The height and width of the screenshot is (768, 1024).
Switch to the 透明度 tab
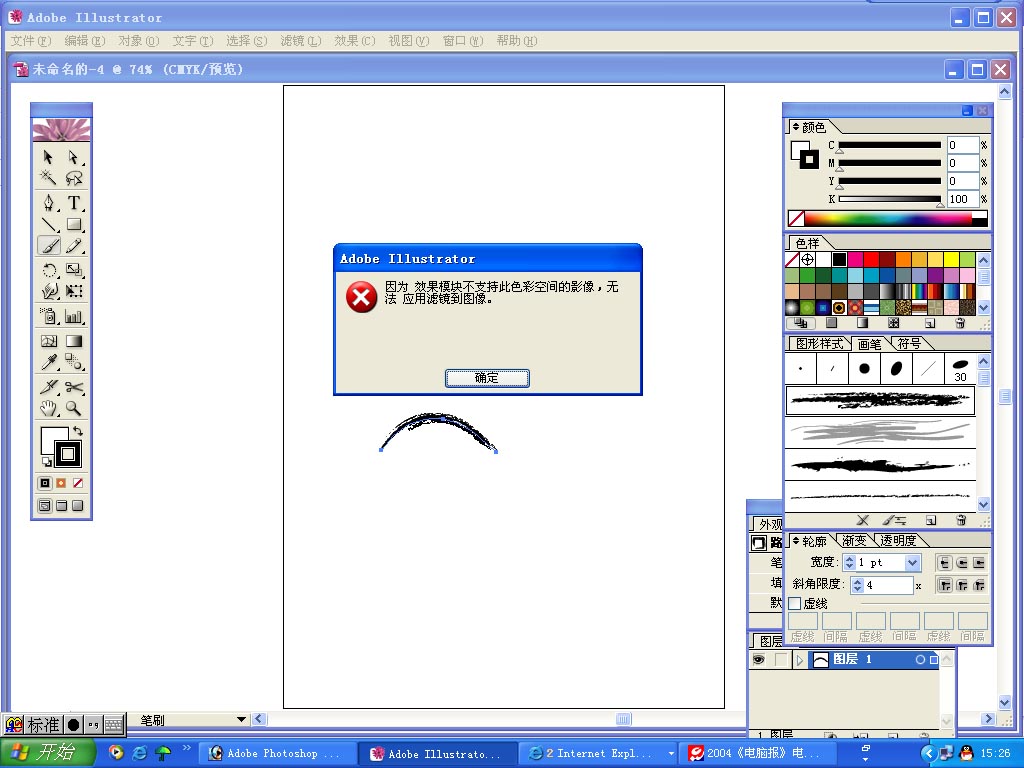[898, 541]
